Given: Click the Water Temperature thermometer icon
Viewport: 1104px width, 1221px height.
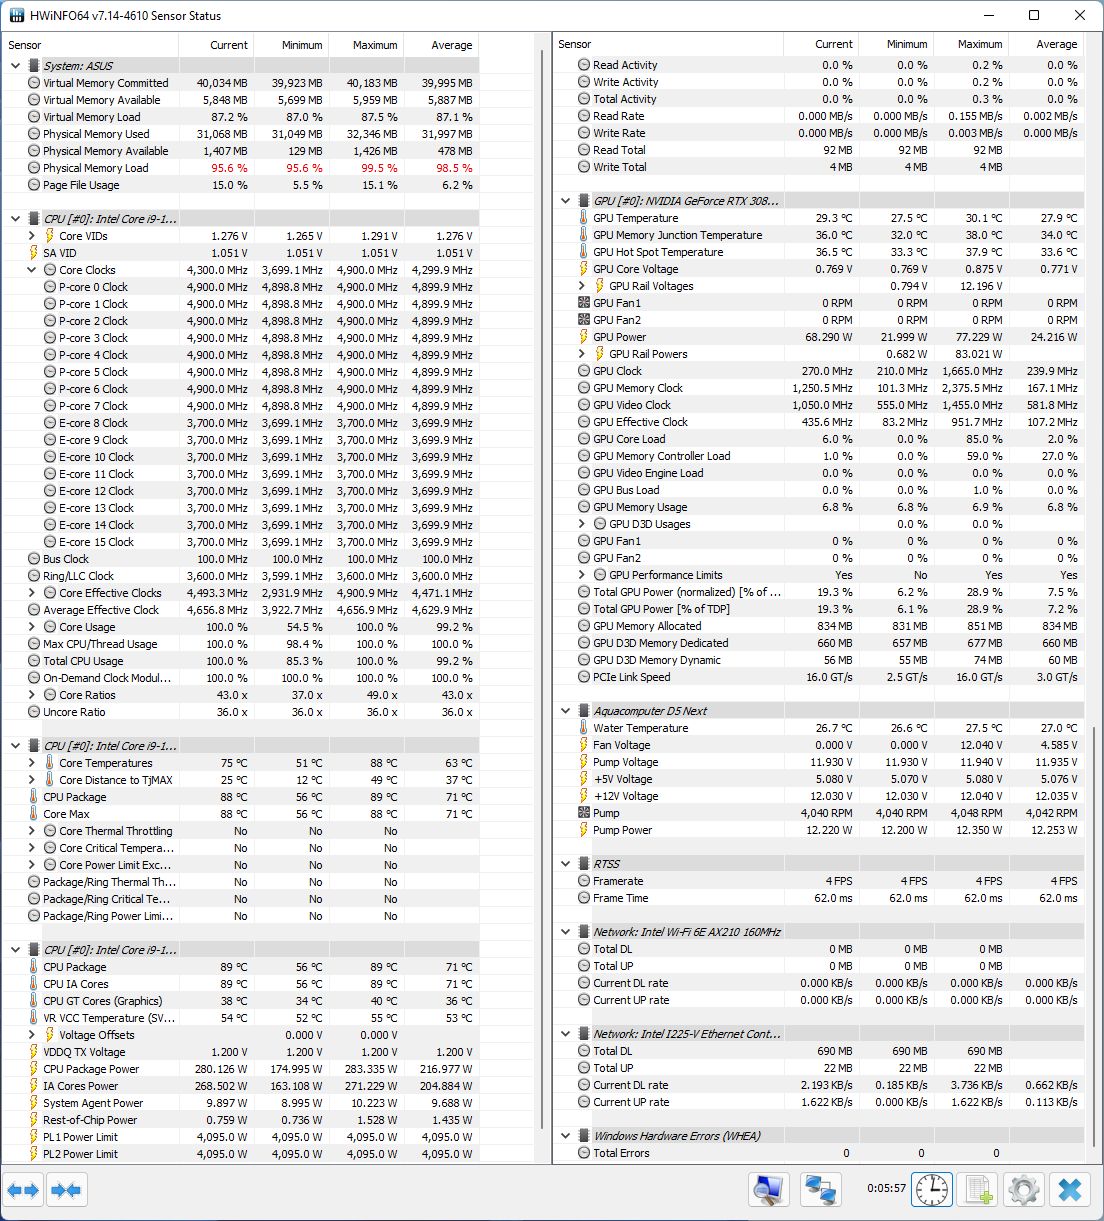Looking at the screenshot, I should pos(584,728).
